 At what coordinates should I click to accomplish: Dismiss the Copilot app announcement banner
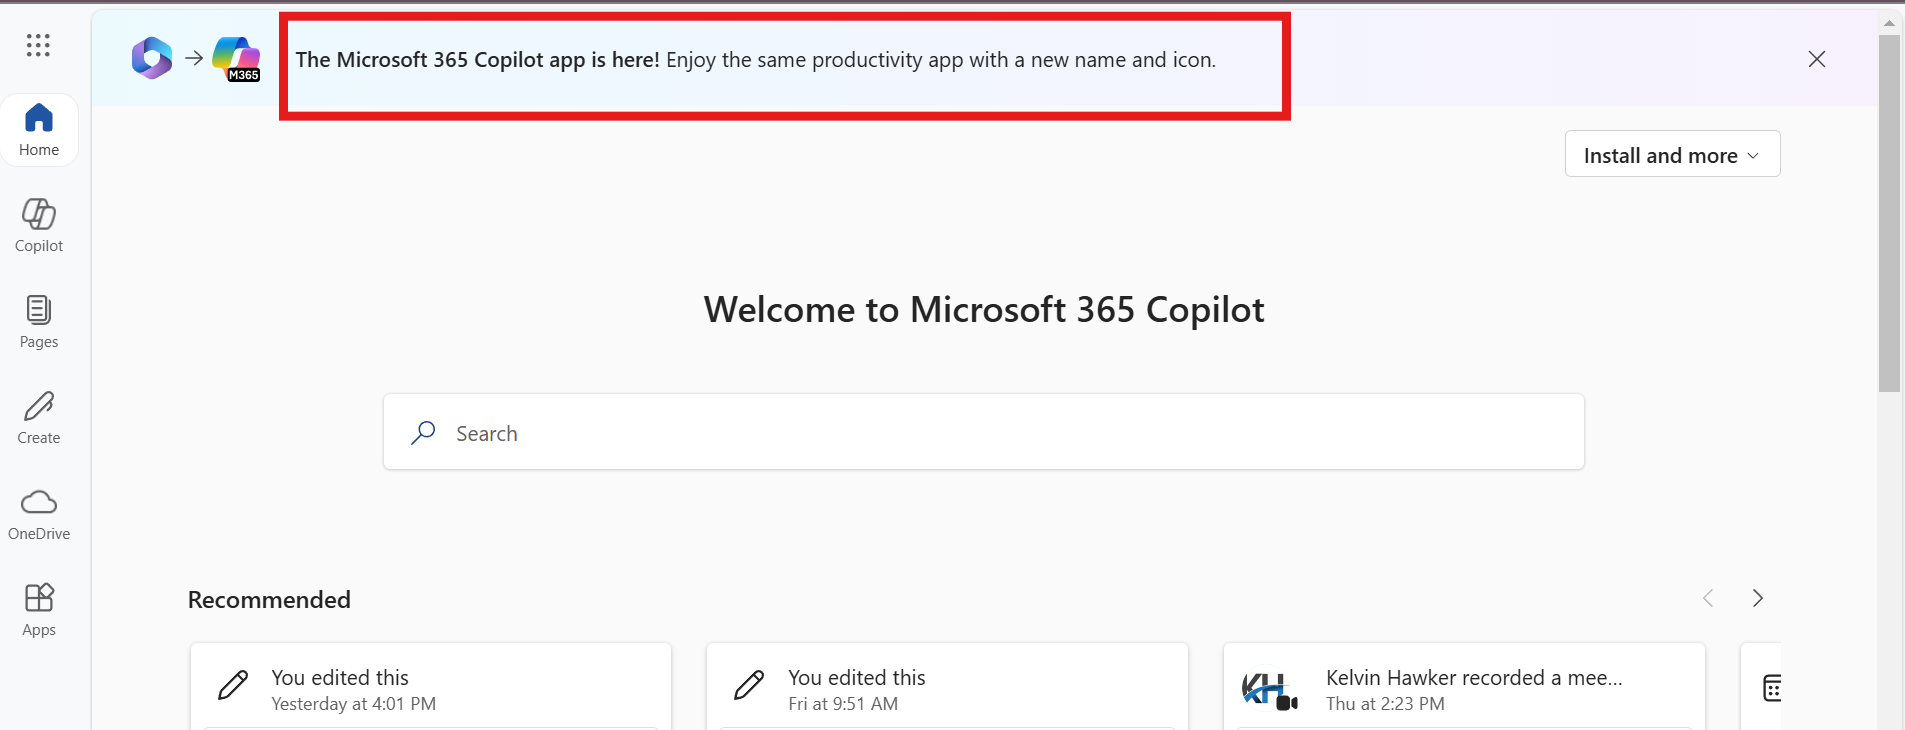click(x=1817, y=59)
